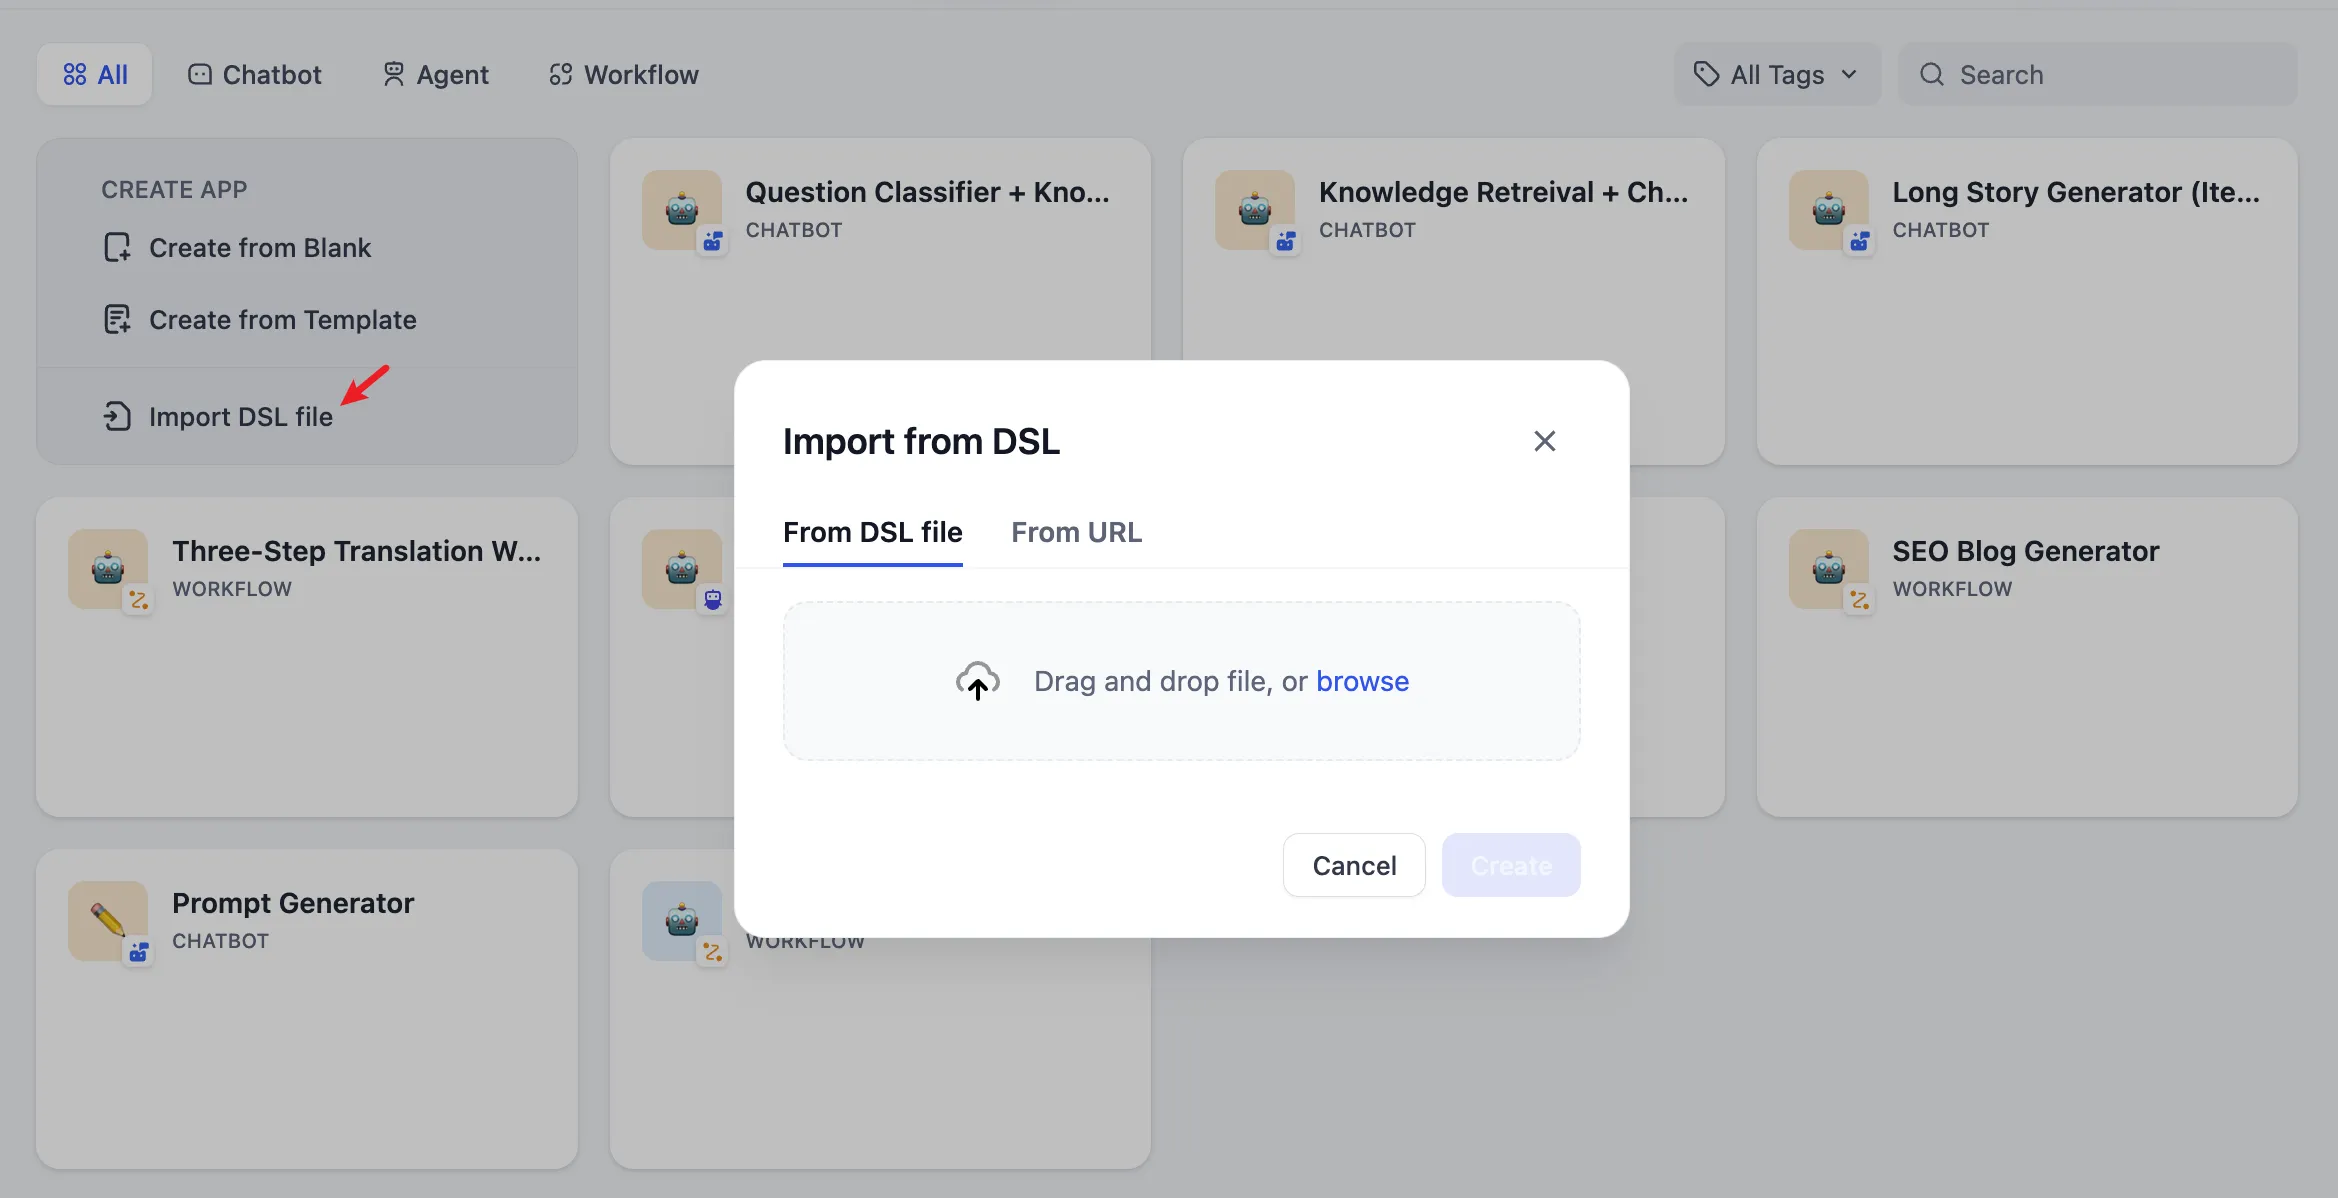The width and height of the screenshot is (2338, 1198).
Task: Switch to the From URL tab
Action: point(1076,532)
